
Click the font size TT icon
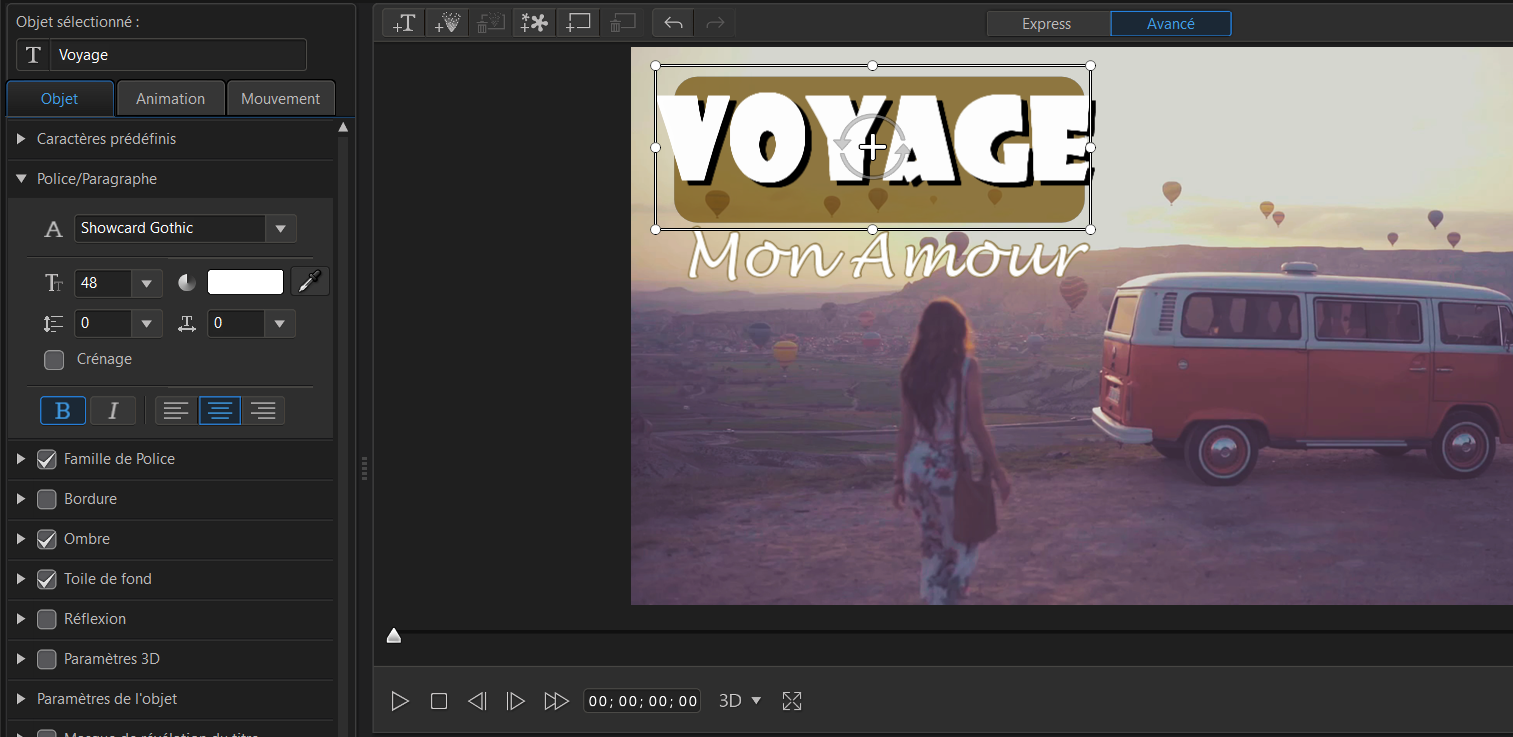54,283
